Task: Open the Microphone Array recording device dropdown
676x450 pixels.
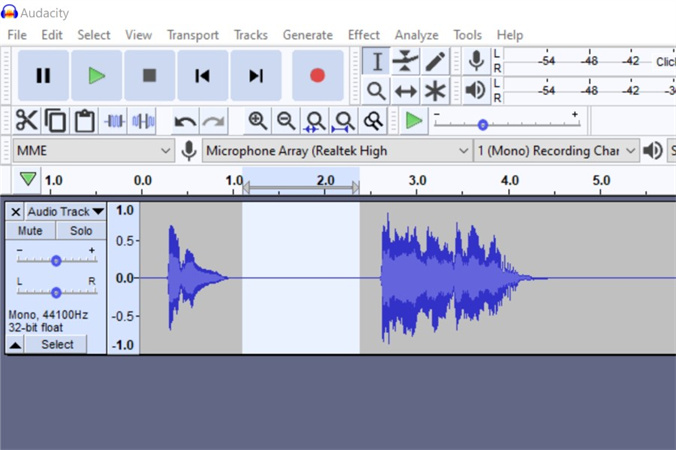Action: 337,151
